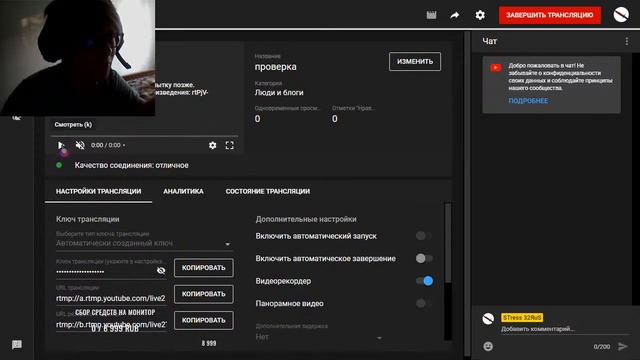
Task: Unmute the preview player volume icon
Action: pos(80,145)
